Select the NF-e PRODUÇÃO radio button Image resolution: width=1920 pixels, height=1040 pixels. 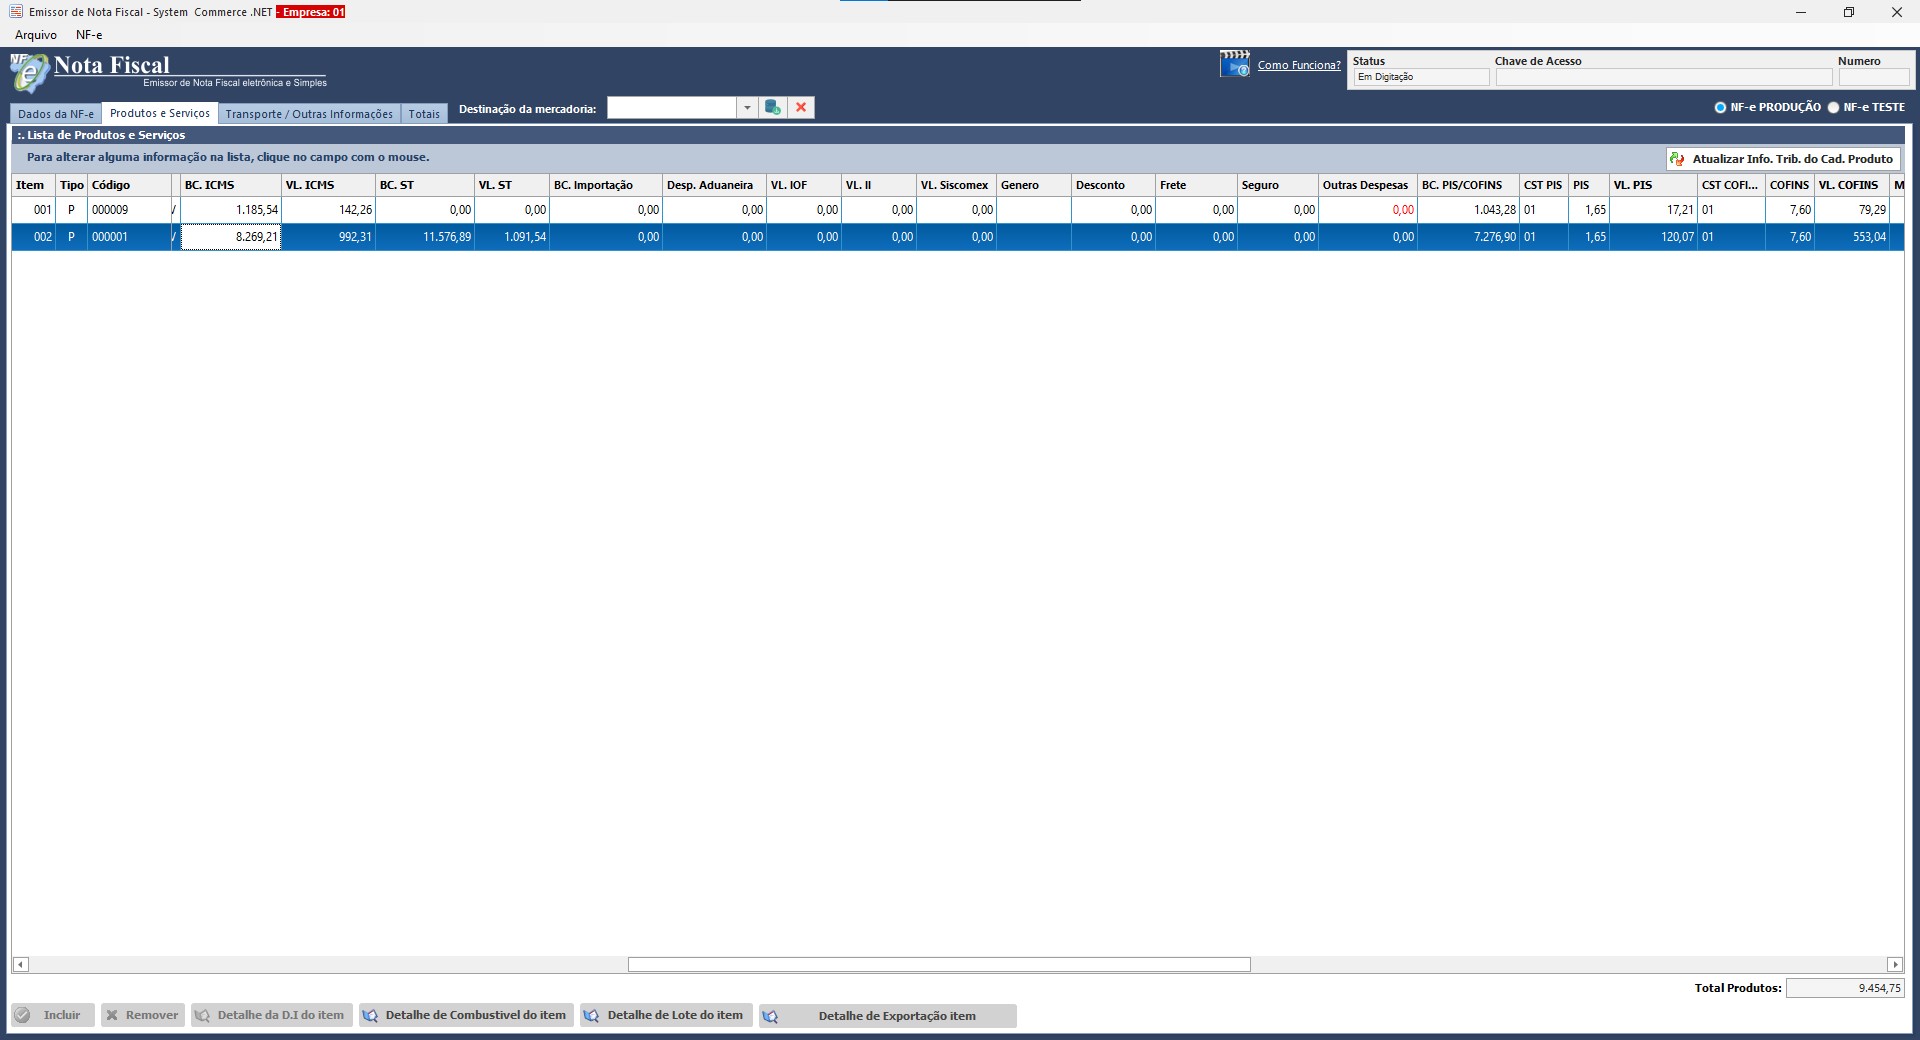pyautogui.click(x=1720, y=108)
